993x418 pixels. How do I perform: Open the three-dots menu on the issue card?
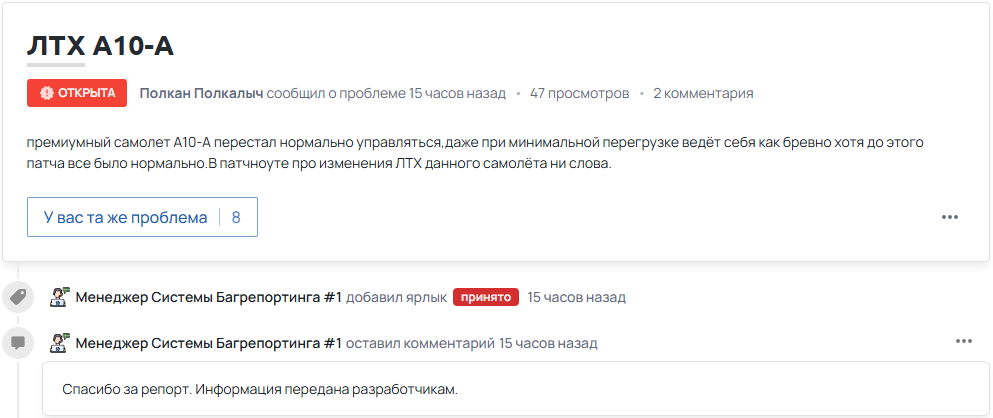tap(949, 217)
